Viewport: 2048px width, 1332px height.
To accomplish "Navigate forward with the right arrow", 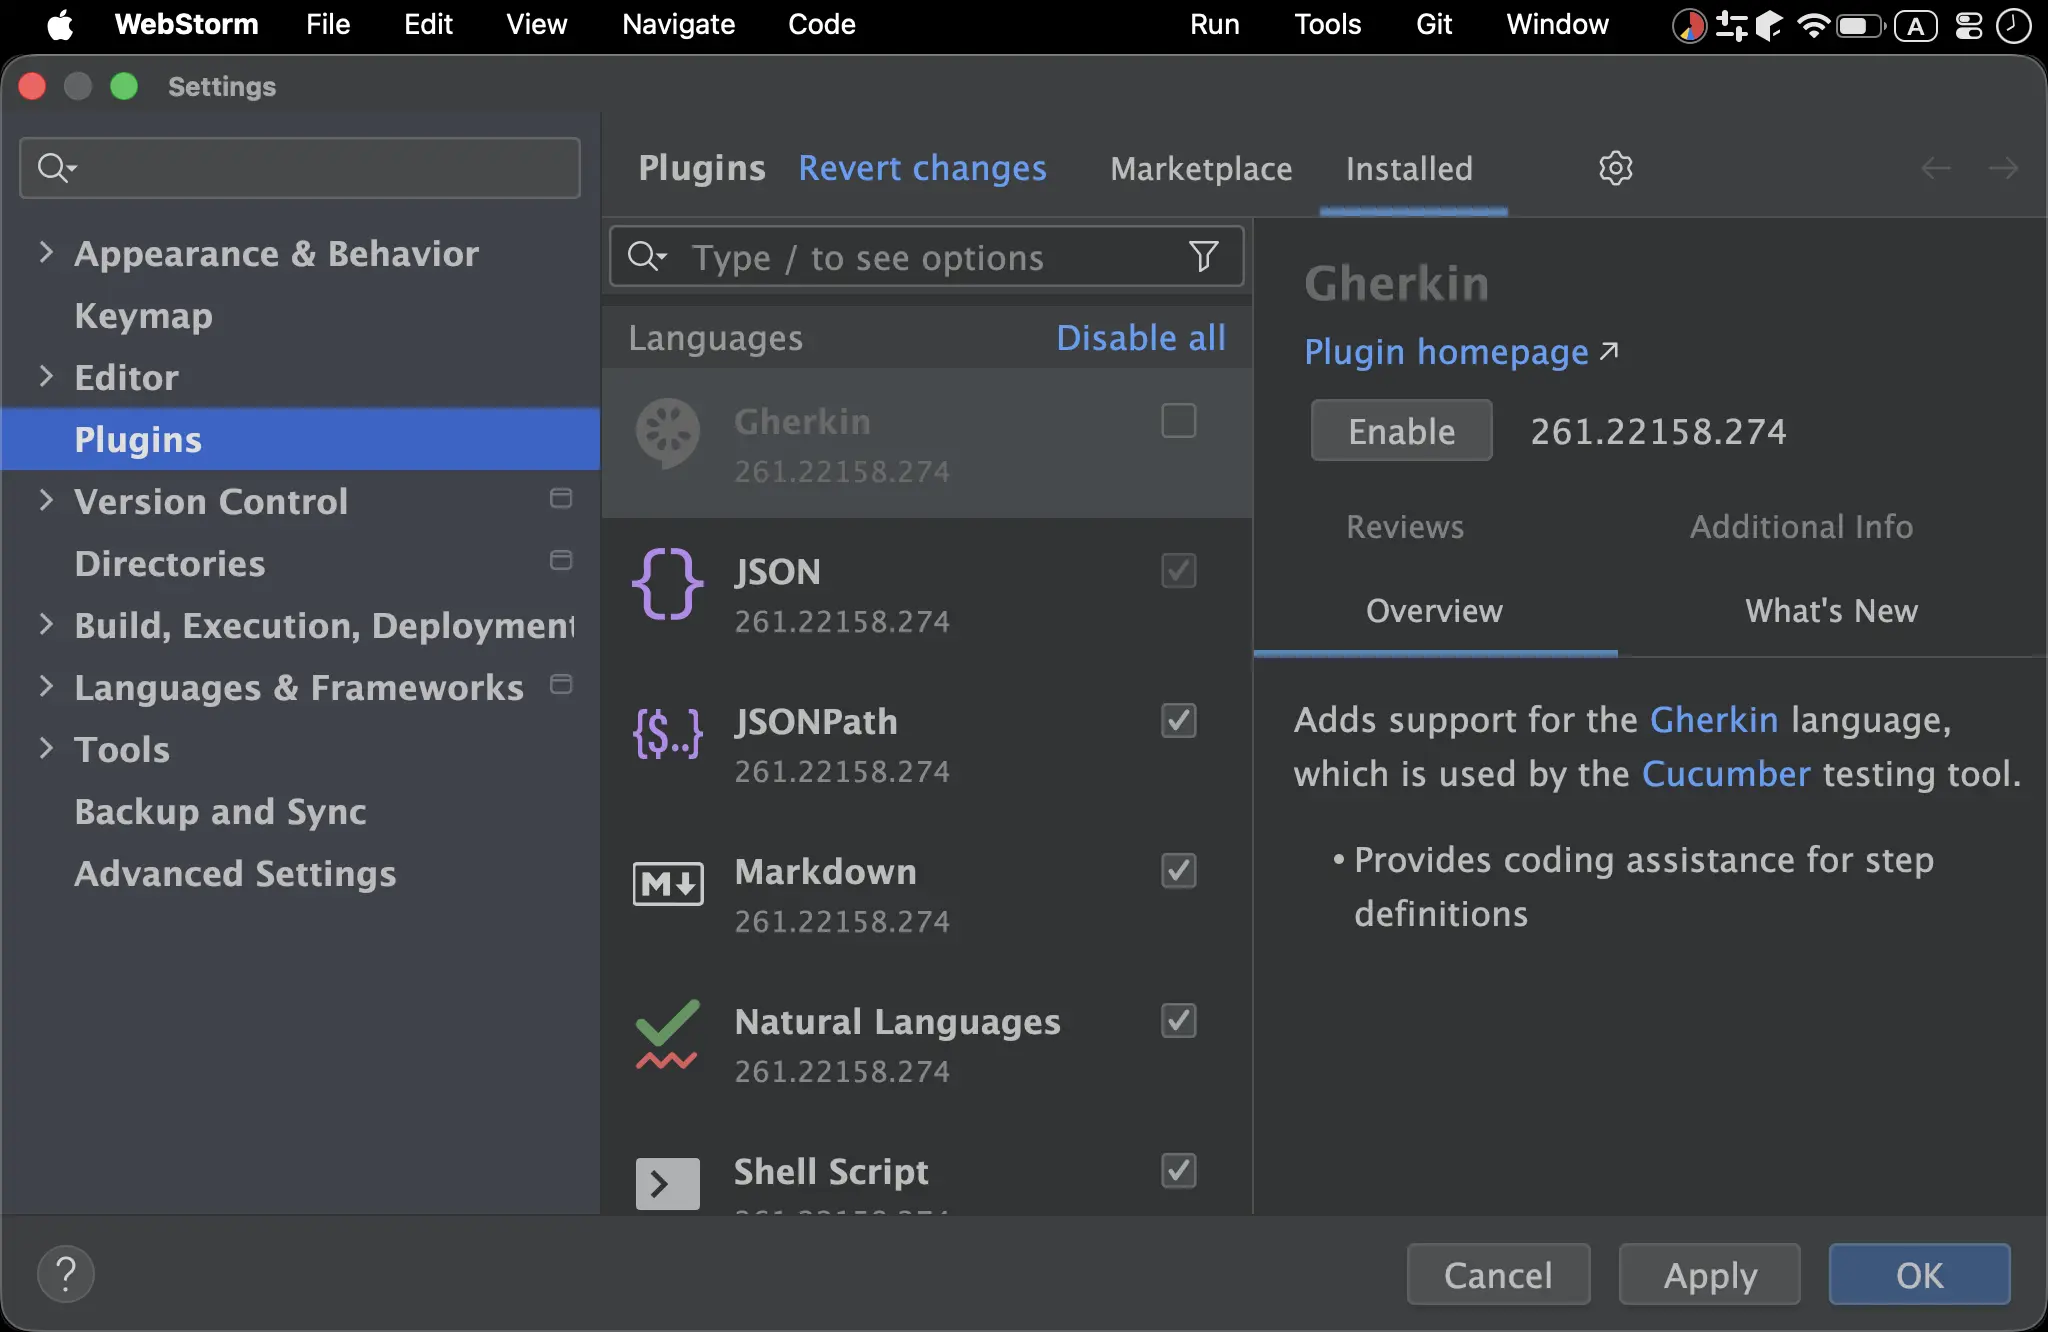I will (2003, 168).
